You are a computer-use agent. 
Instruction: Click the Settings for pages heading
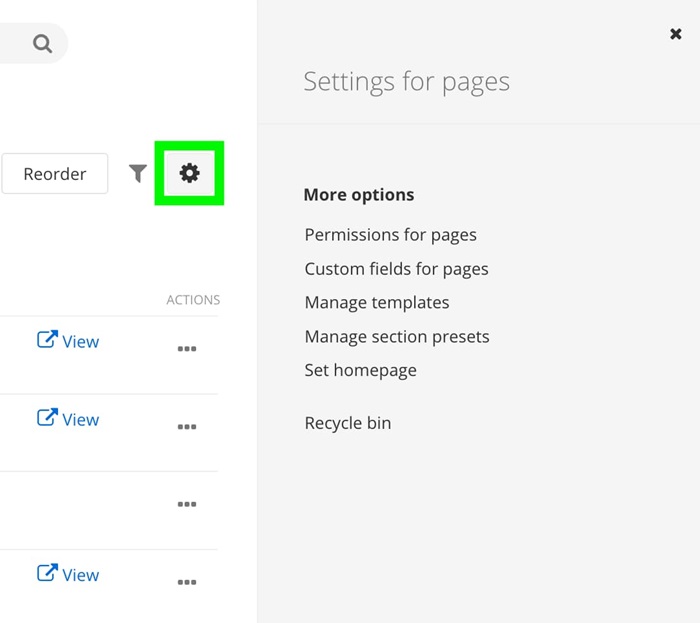tap(406, 82)
